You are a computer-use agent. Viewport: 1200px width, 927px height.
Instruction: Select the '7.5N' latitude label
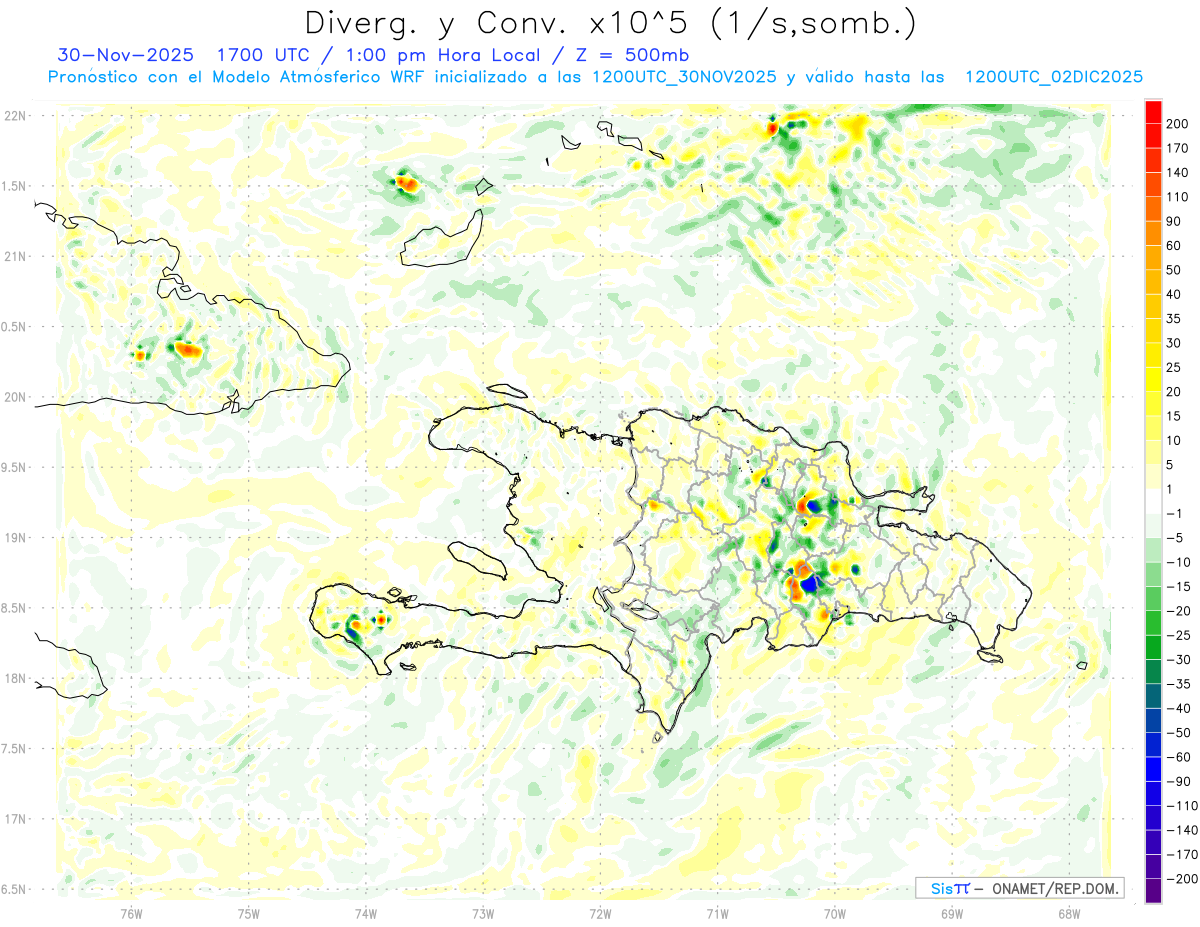tap(13, 749)
